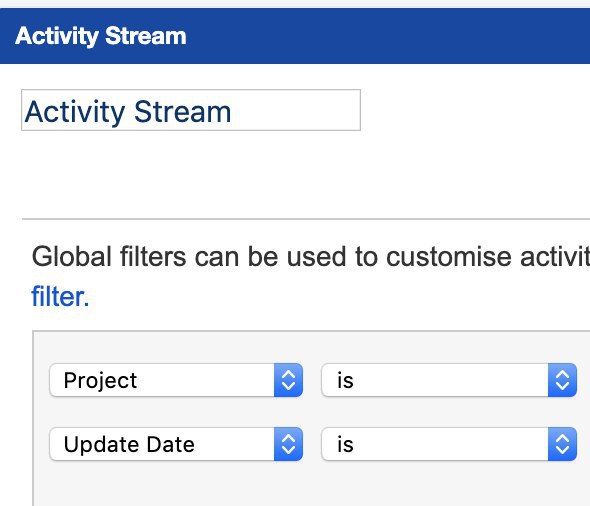Click the white "Activity Stream" heading text in header
This screenshot has width=590, height=506.
101,36
